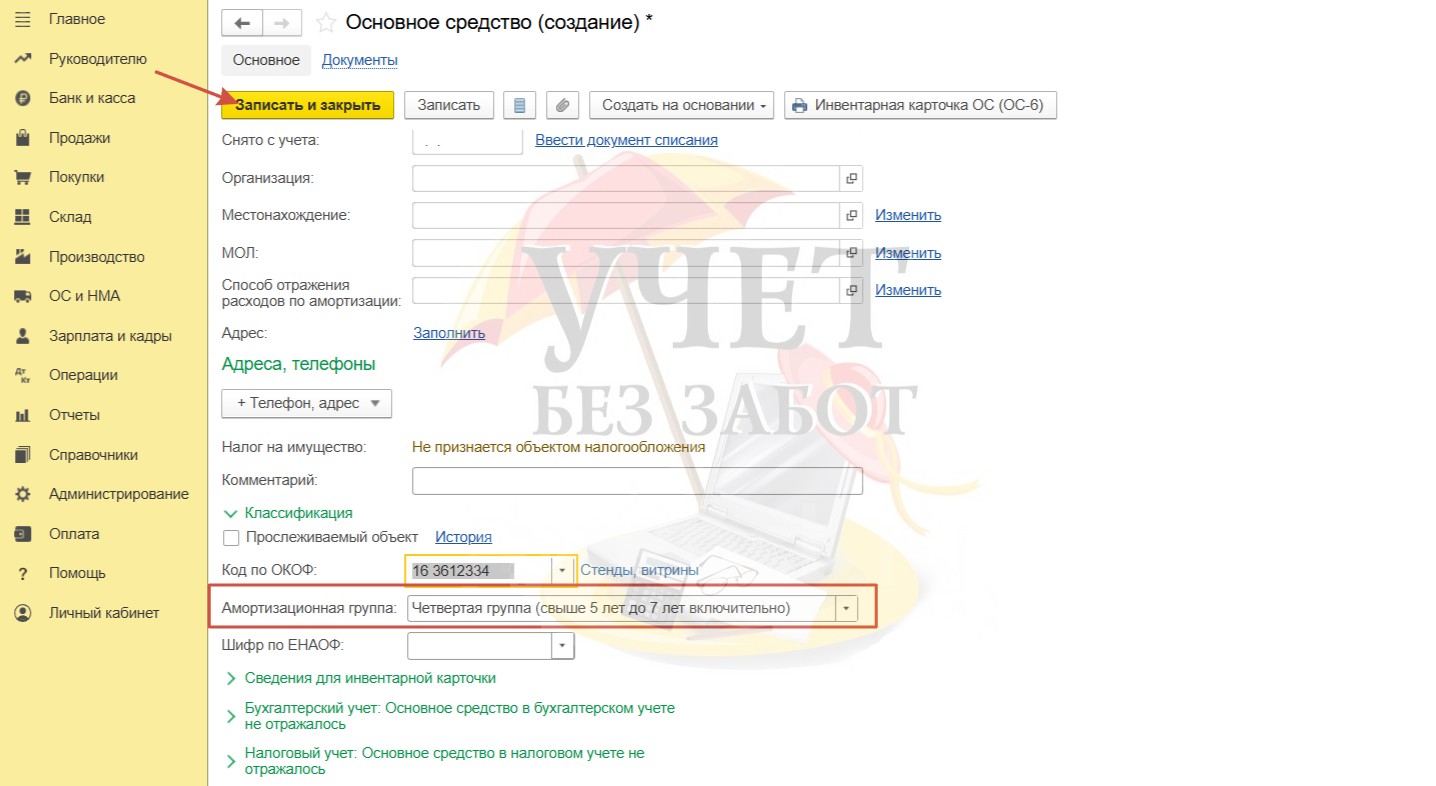This screenshot has height=786, width=1436.
Task: Open the Код по ОКОФ dropdown arrow
Action: pos(562,570)
